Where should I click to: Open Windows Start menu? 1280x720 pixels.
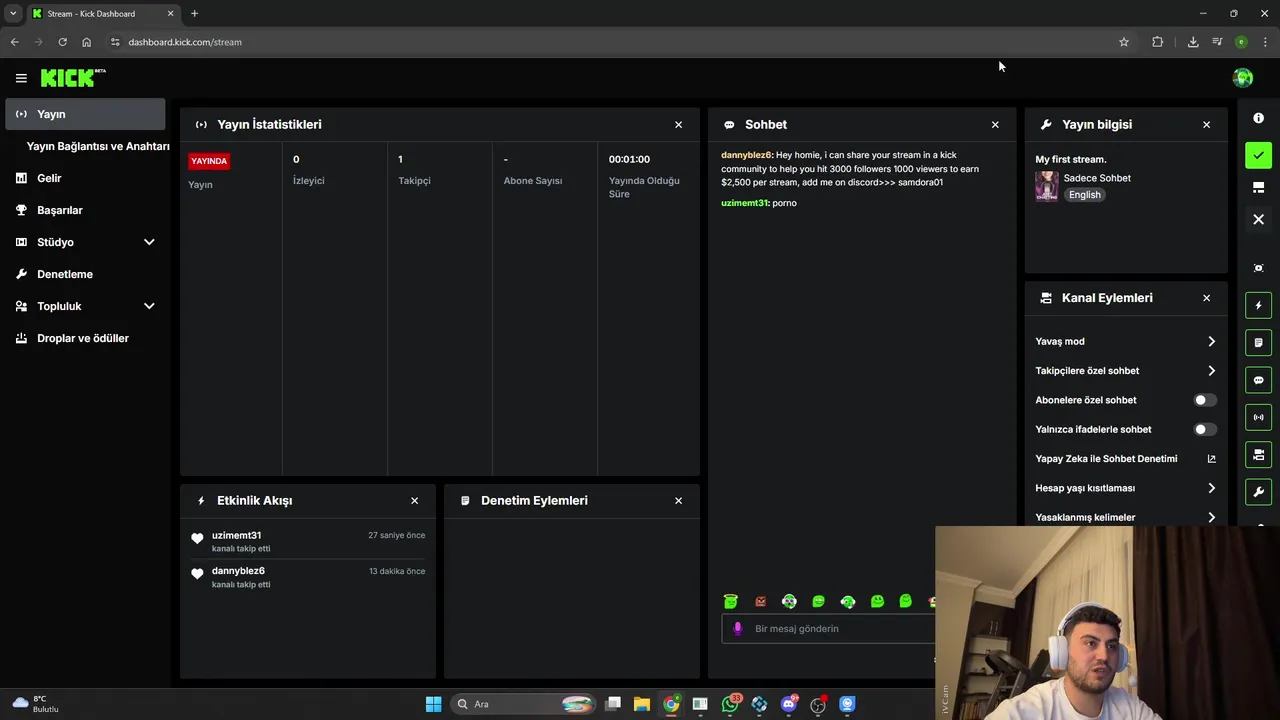pyautogui.click(x=433, y=704)
